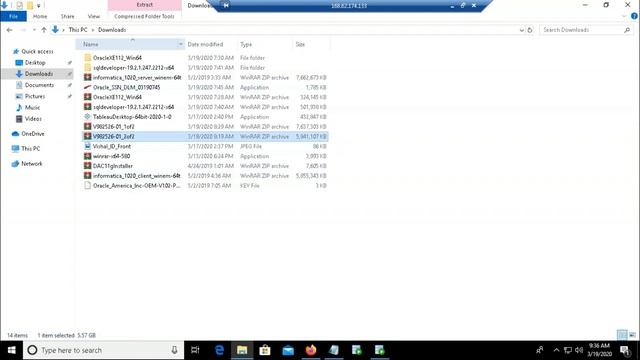The image size is (640, 360).
Task: Go up one folder level with Up arrow
Action: point(44,30)
